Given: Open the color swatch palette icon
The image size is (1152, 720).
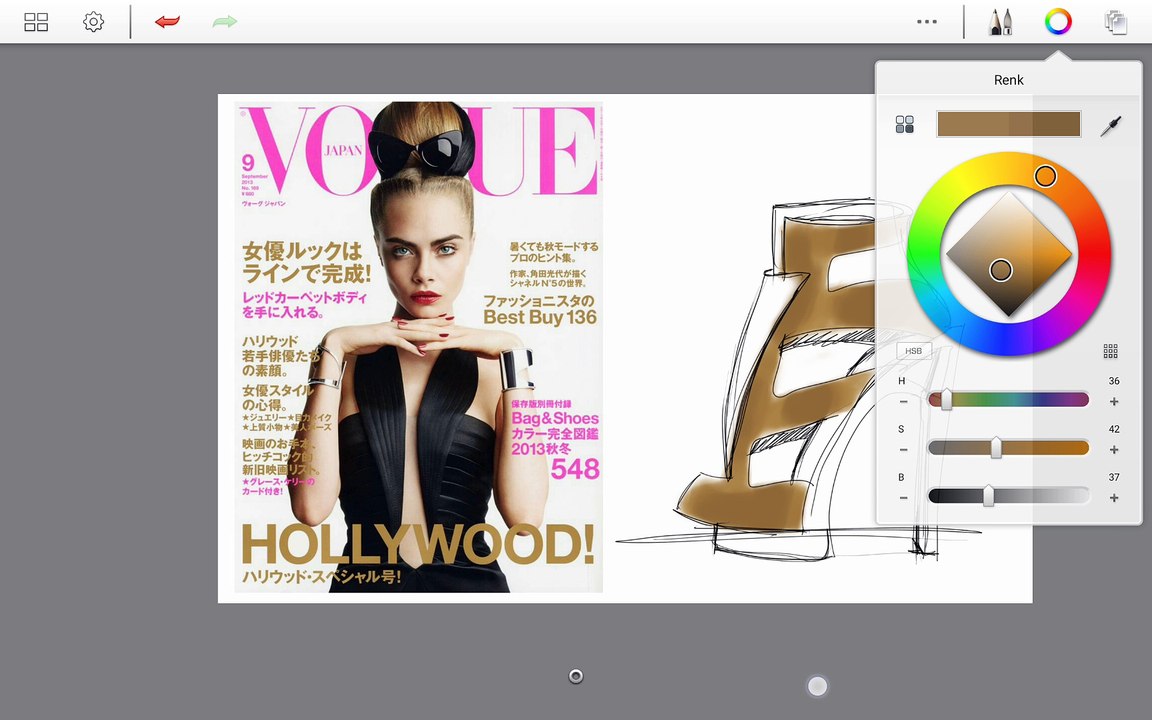Looking at the screenshot, I should [x=905, y=124].
